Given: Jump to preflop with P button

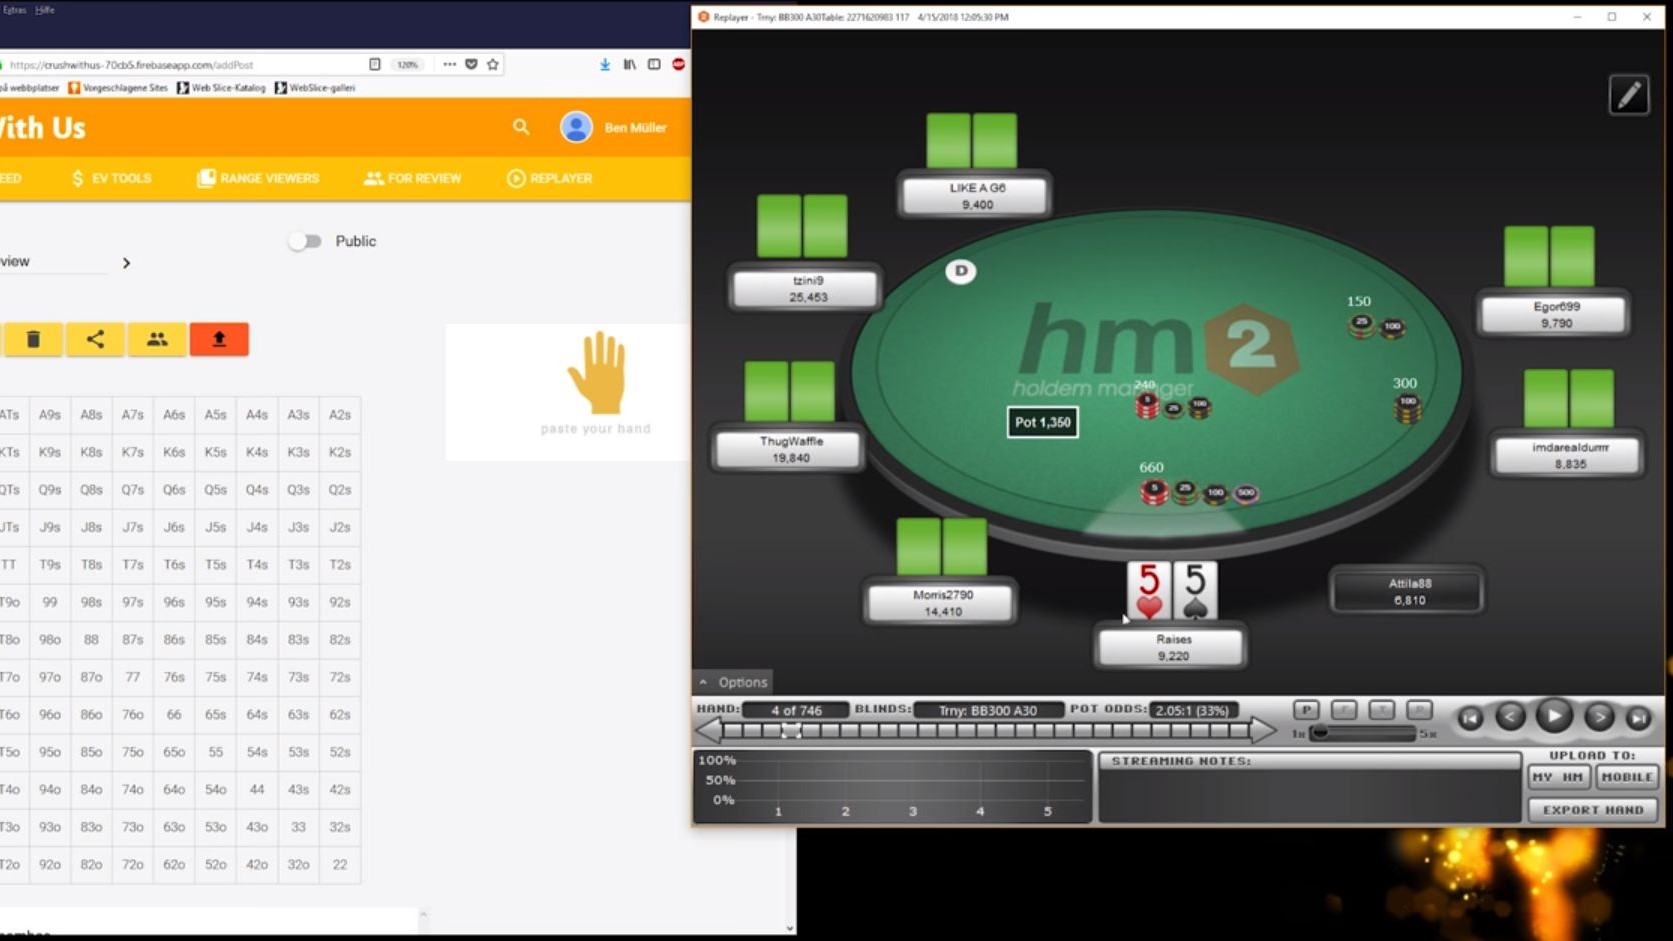Looking at the screenshot, I should pos(1306,710).
